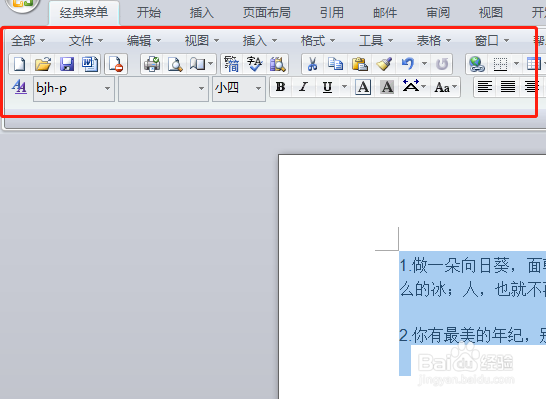546x399 pixels.
Task: Open the 窗口 dropdown menu
Action: coord(492,41)
